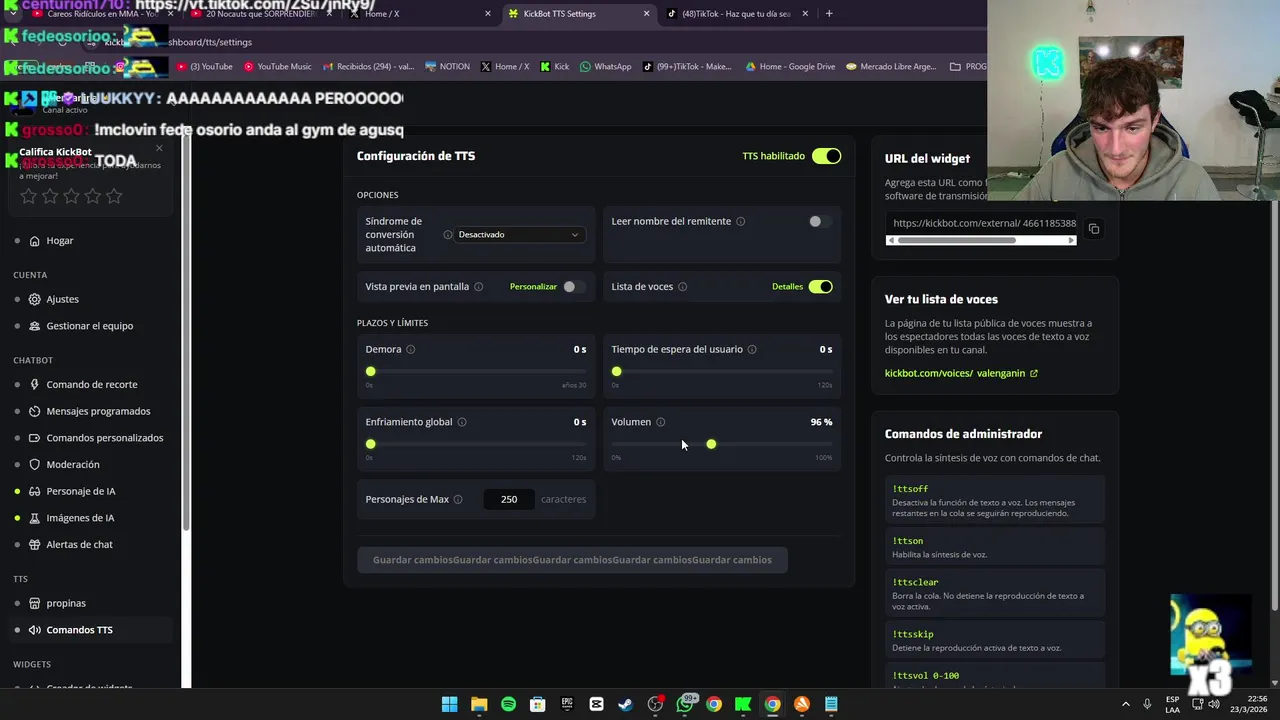Image resolution: width=1280 pixels, height=720 pixels.
Task: Open Gestionar el equipo in sidebar
Action: pyautogui.click(x=90, y=326)
